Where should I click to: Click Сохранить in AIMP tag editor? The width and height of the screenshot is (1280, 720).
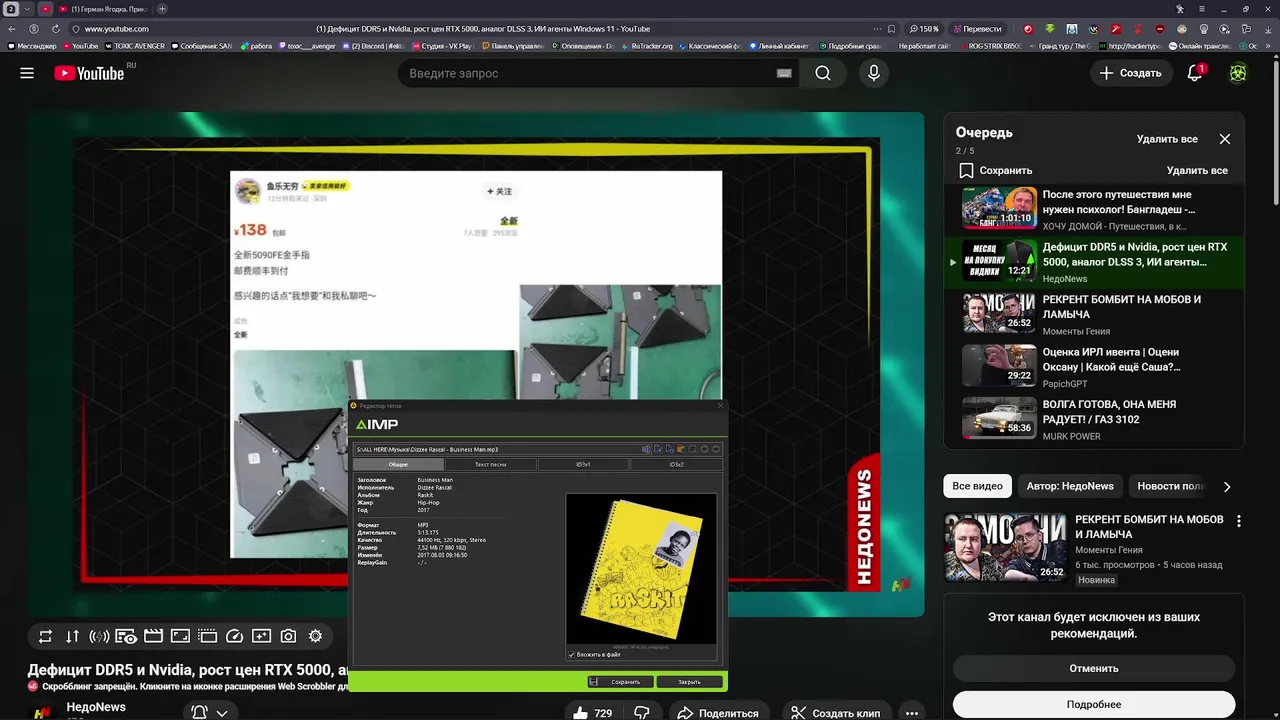pyautogui.click(x=620, y=682)
